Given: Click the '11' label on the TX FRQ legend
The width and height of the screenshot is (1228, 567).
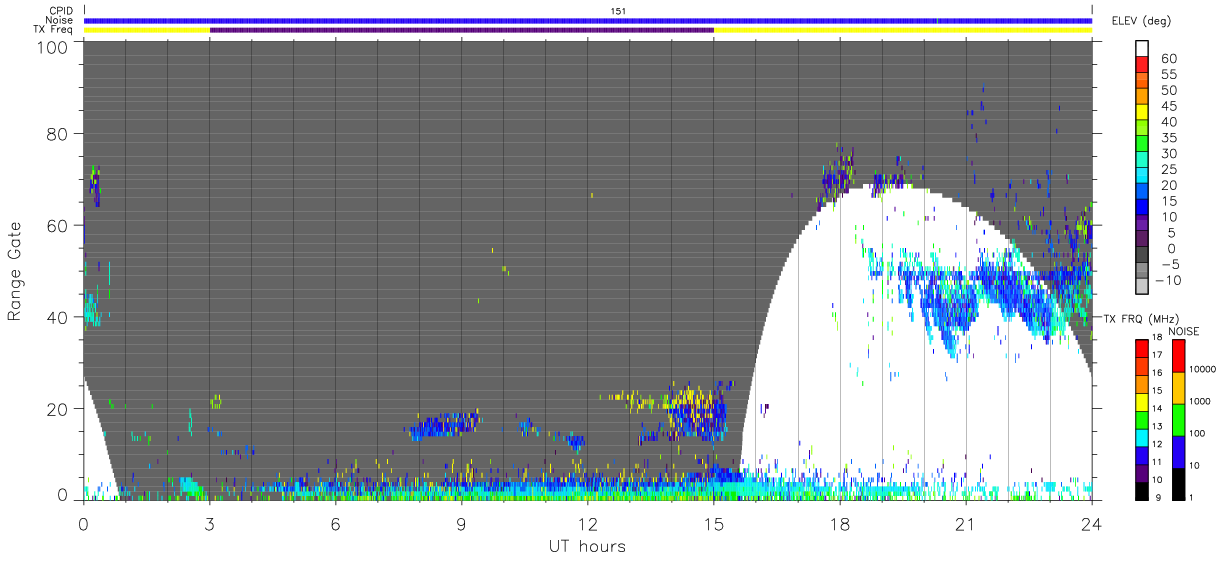Looking at the screenshot, I should pos(1159,461).
